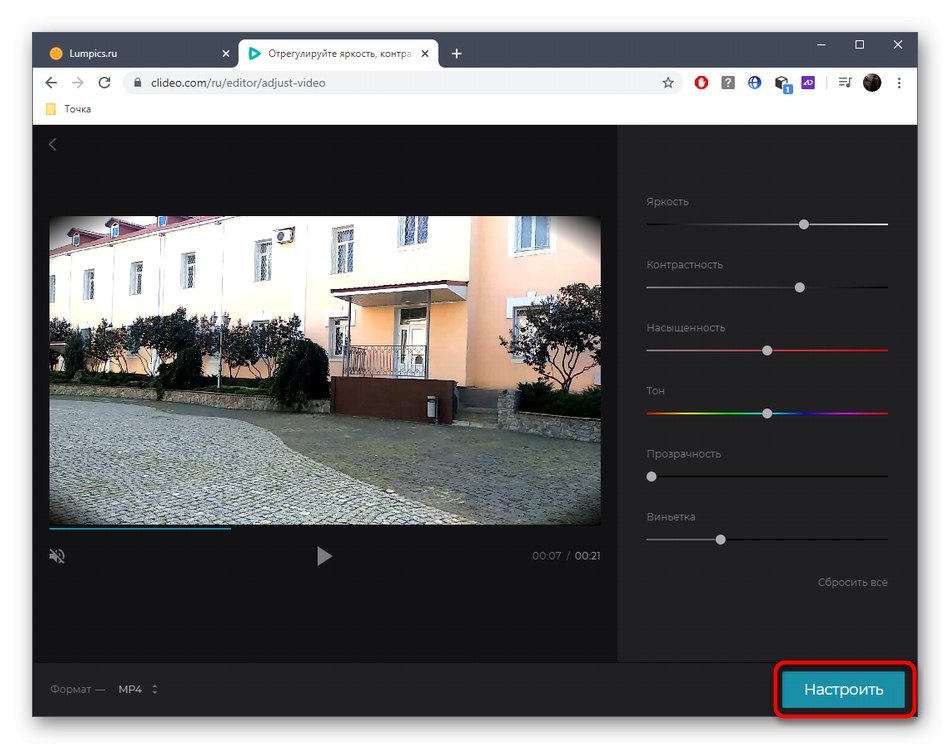
Task: Open the cube extension with badge
Action: [x=782, y=84]
